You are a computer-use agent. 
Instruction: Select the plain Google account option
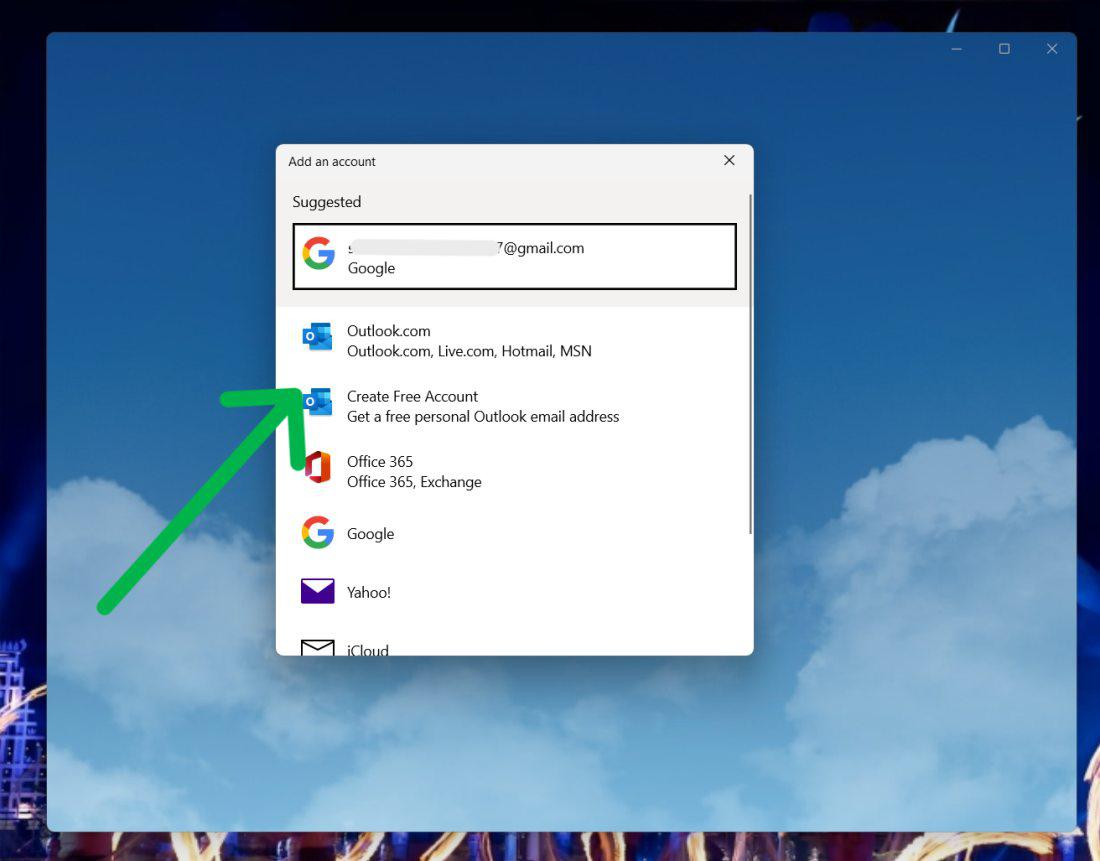click(x=514, y=533)
